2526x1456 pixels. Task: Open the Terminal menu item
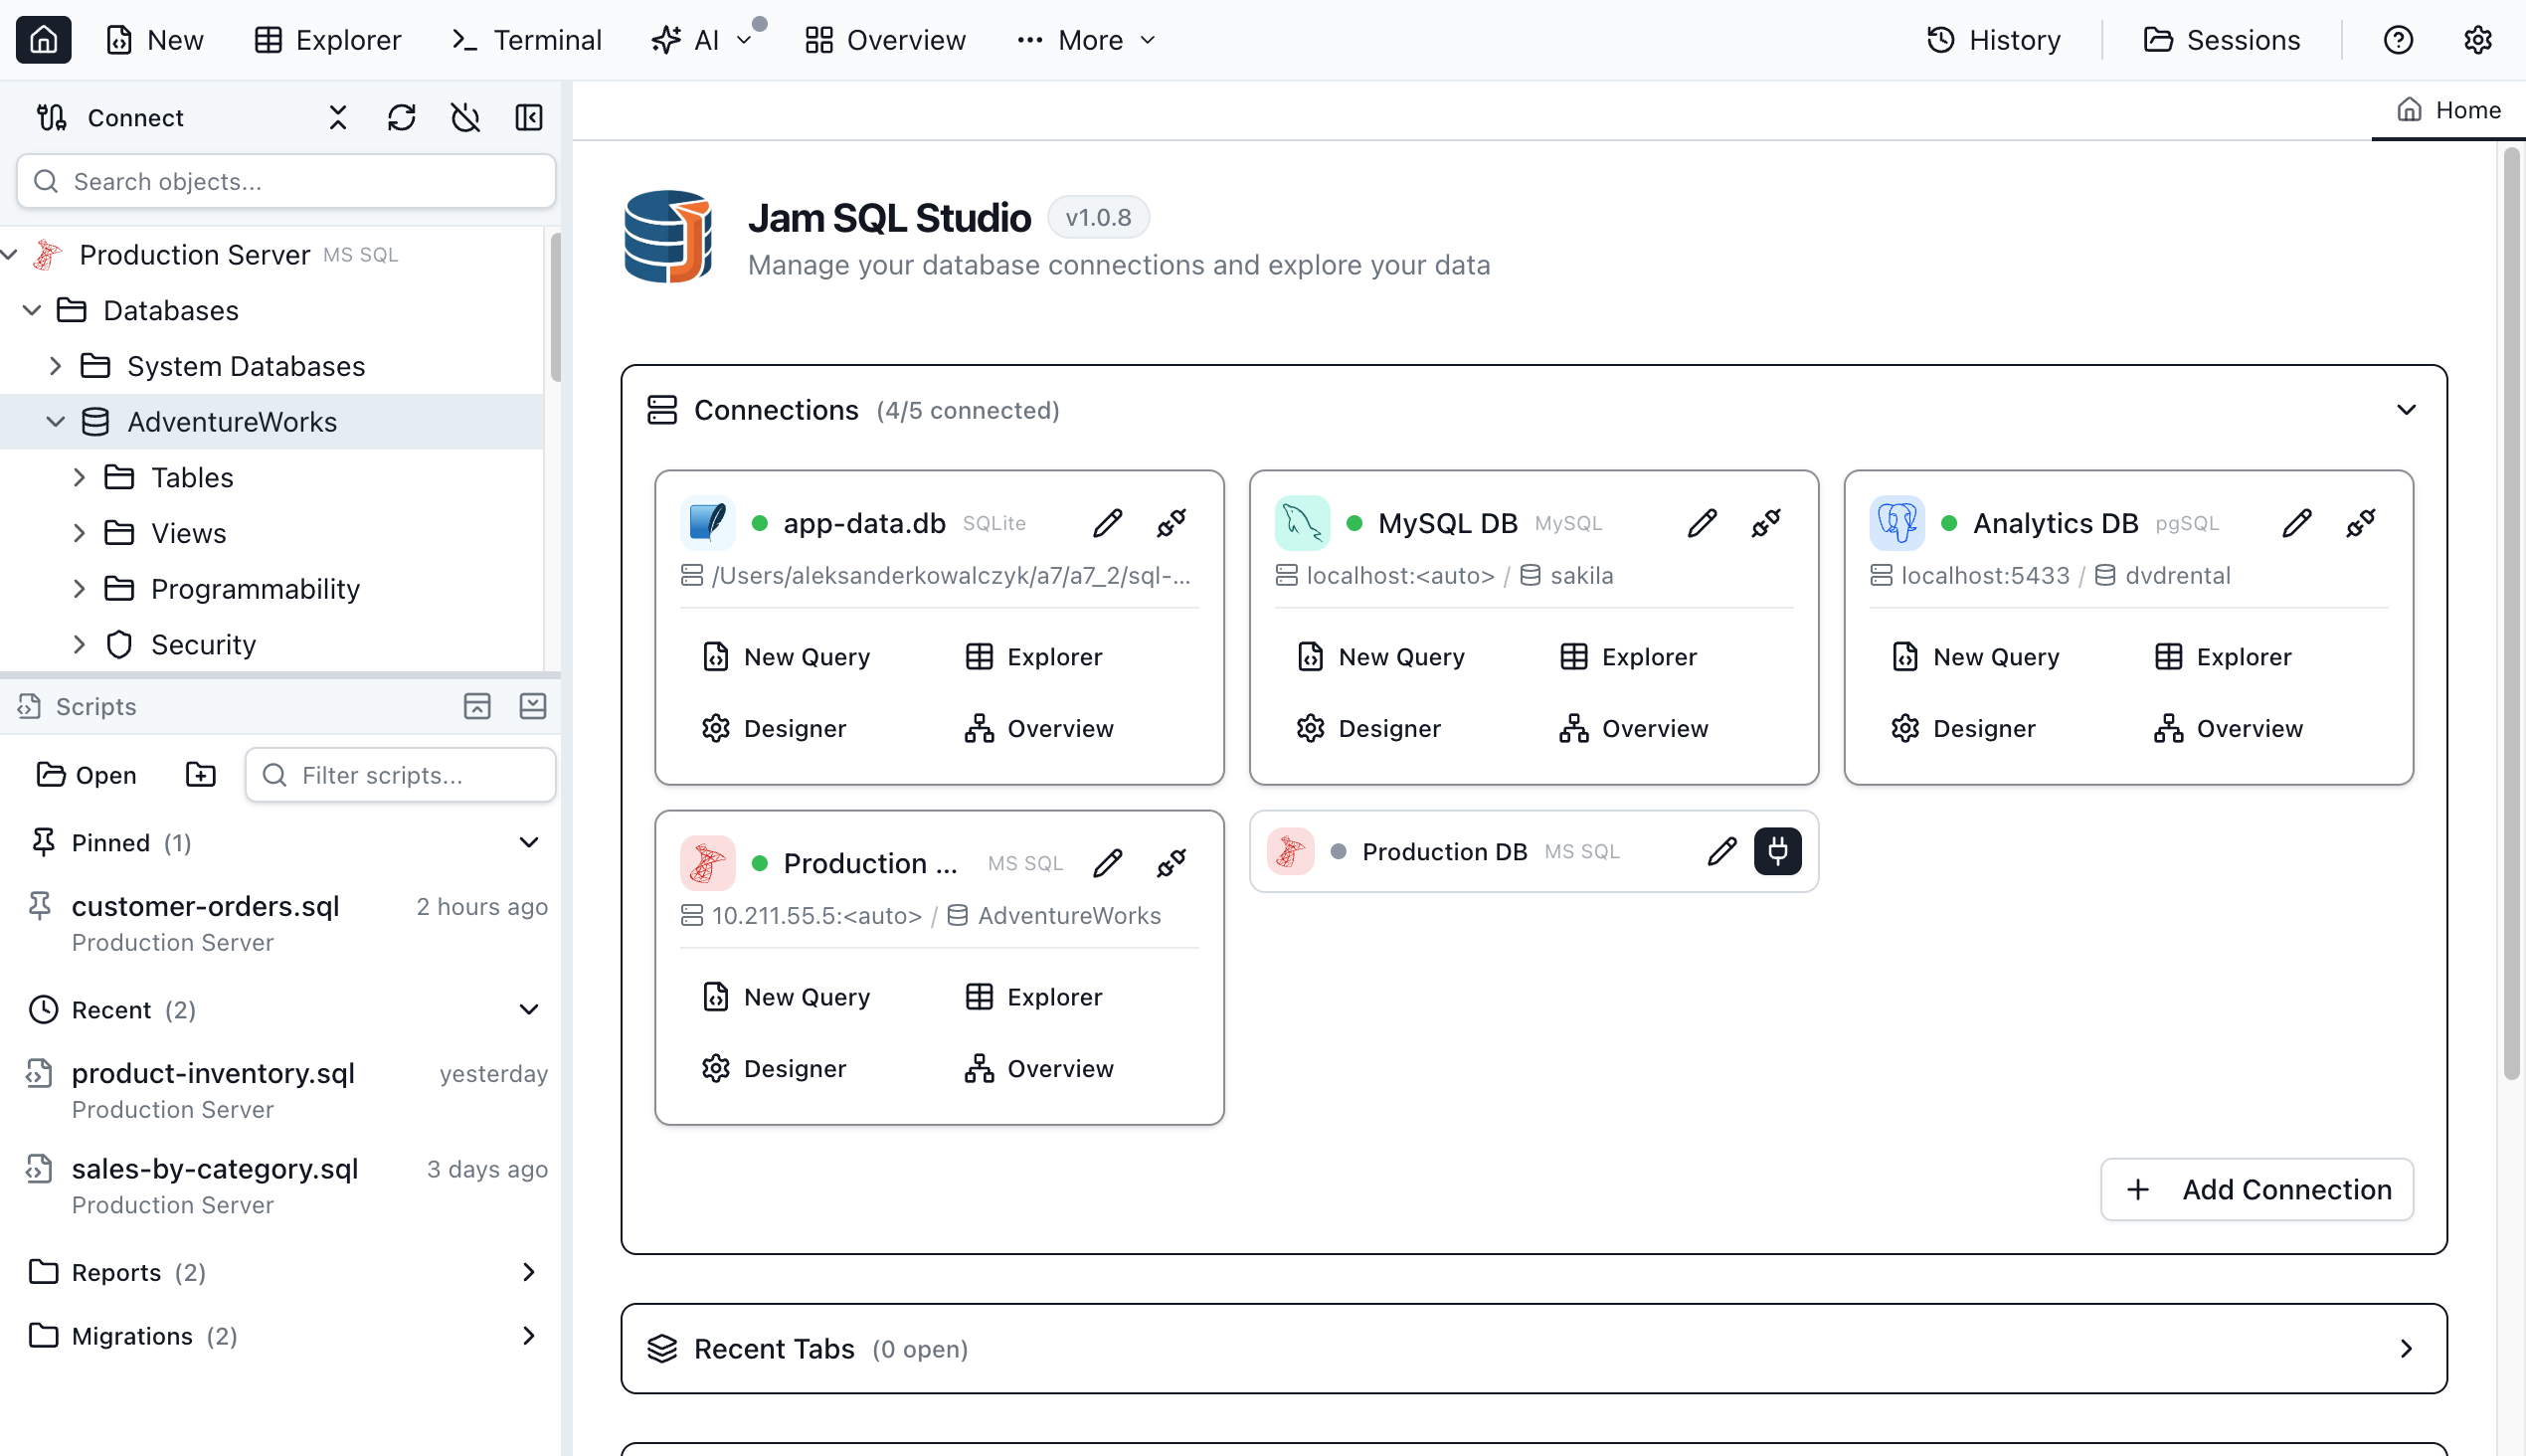527,40
